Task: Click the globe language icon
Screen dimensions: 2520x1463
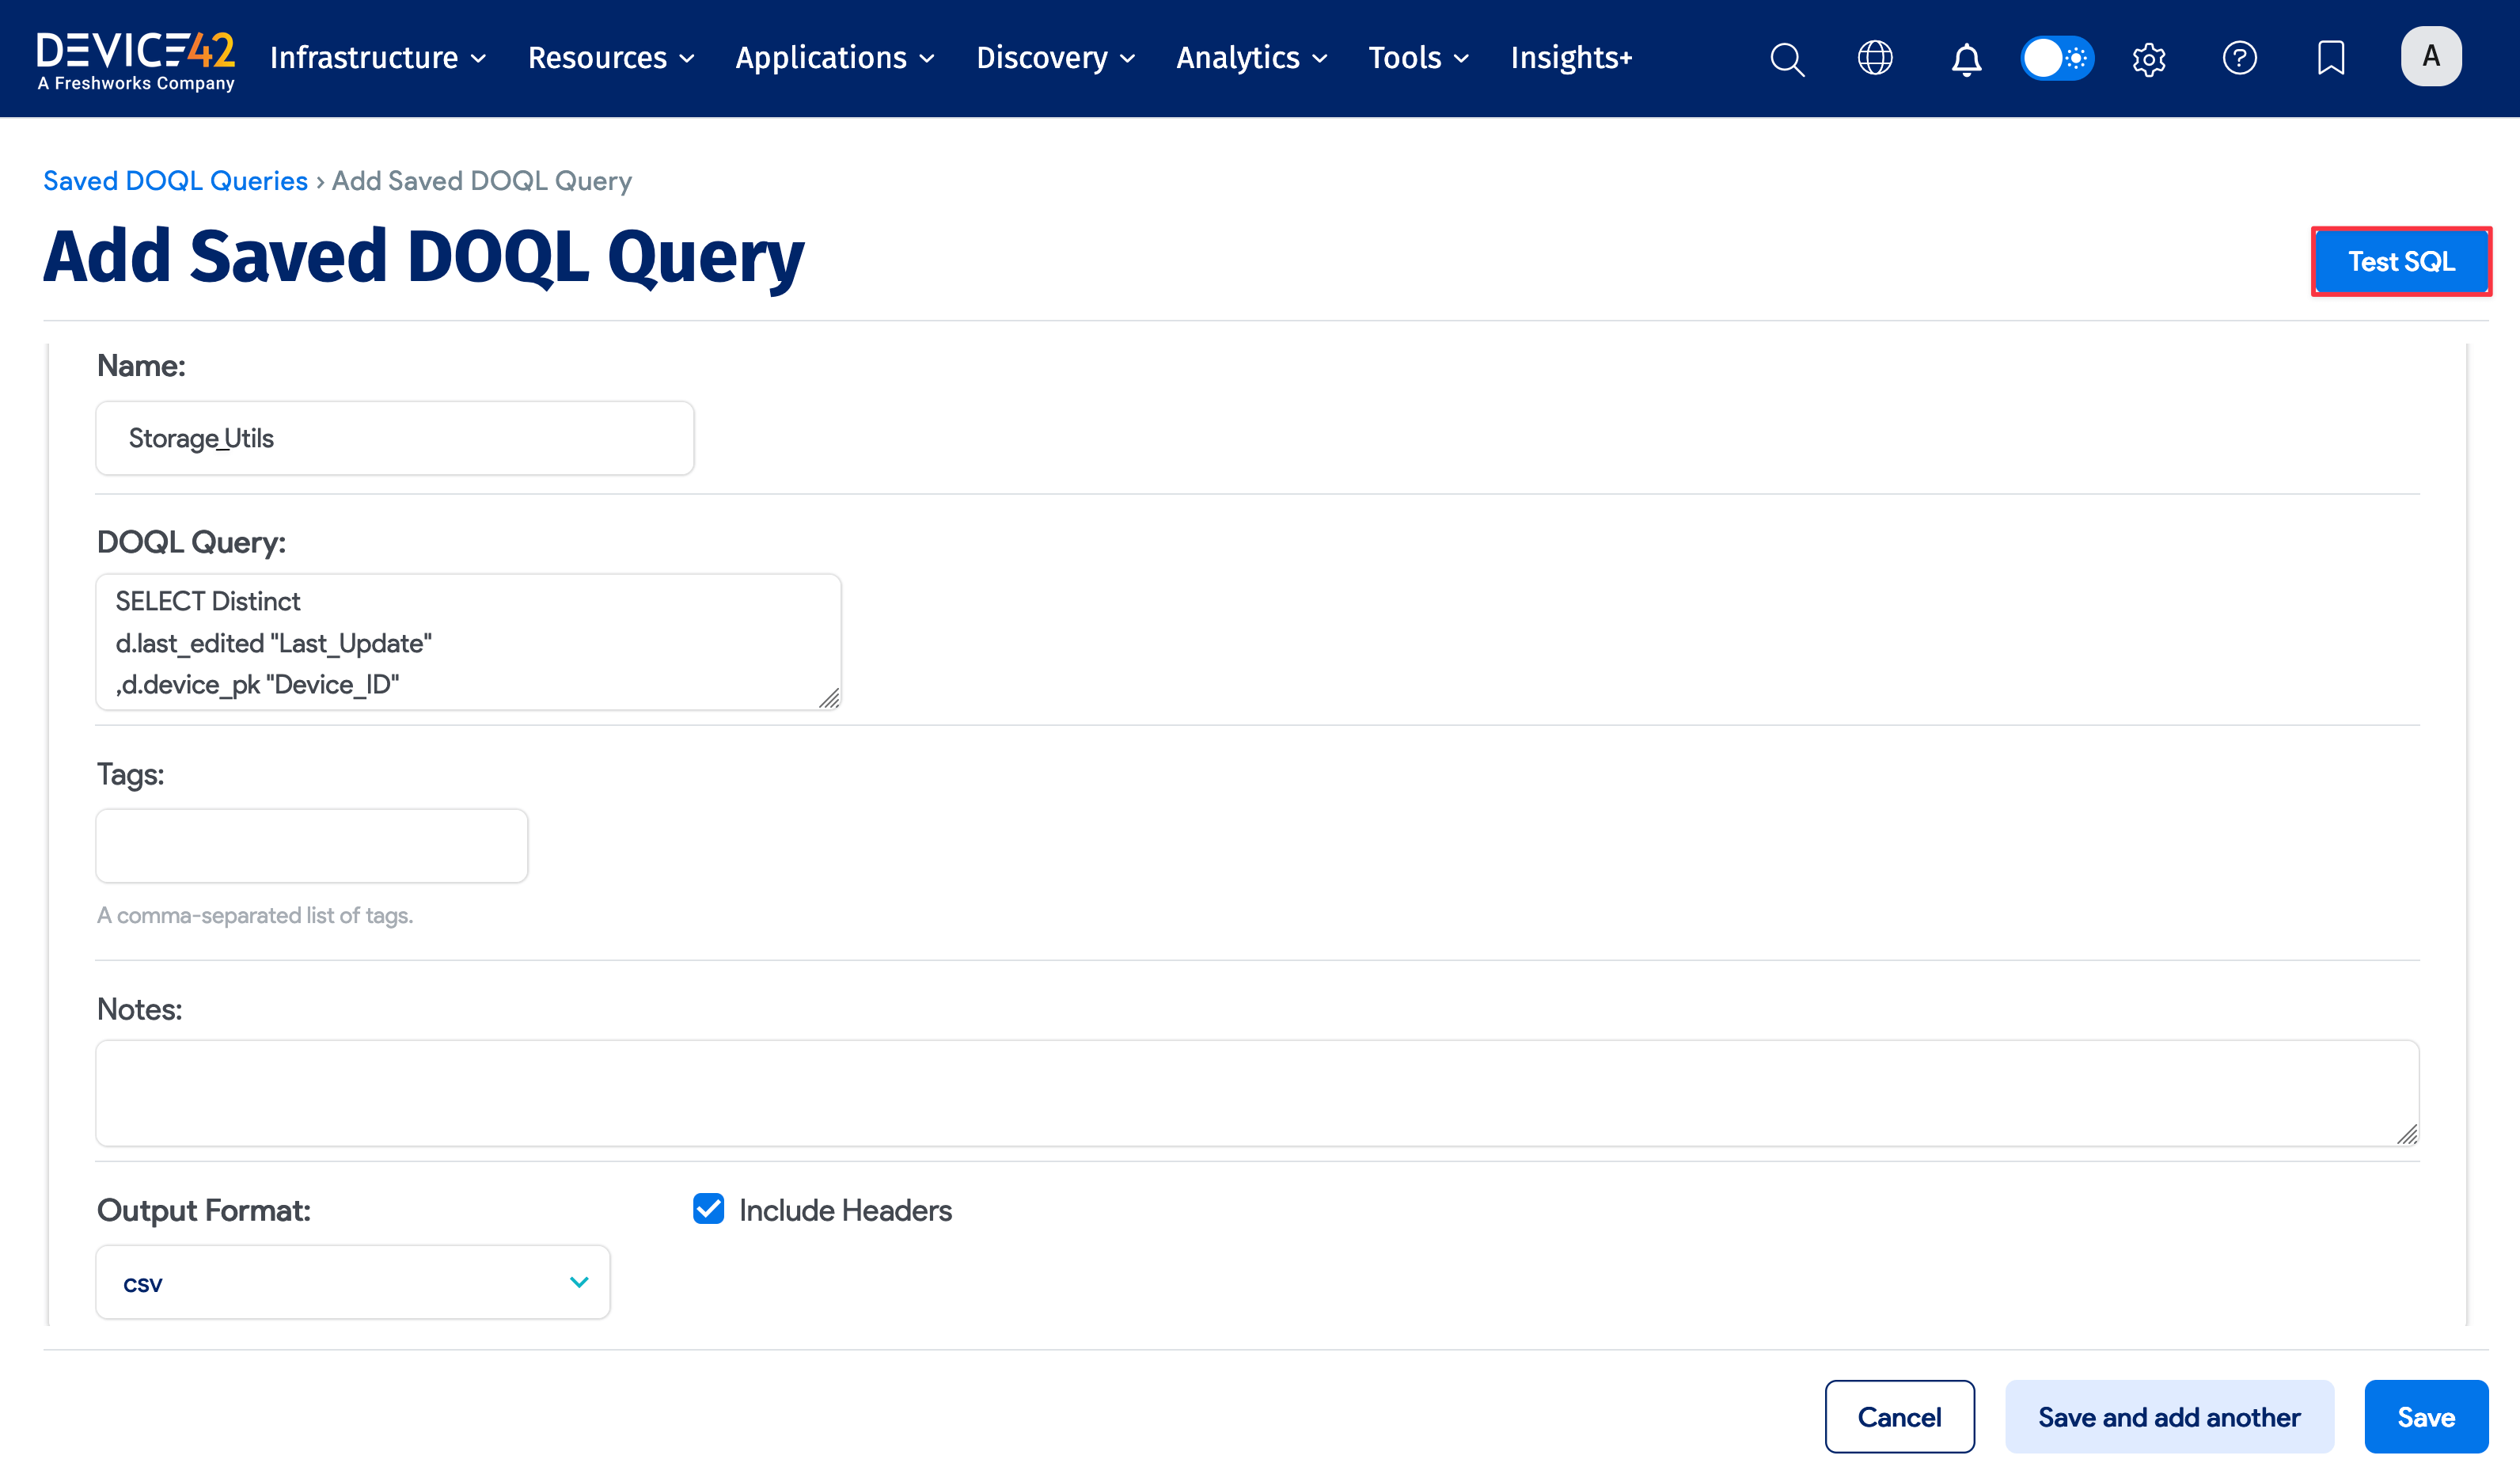Action: (1875, 59)
